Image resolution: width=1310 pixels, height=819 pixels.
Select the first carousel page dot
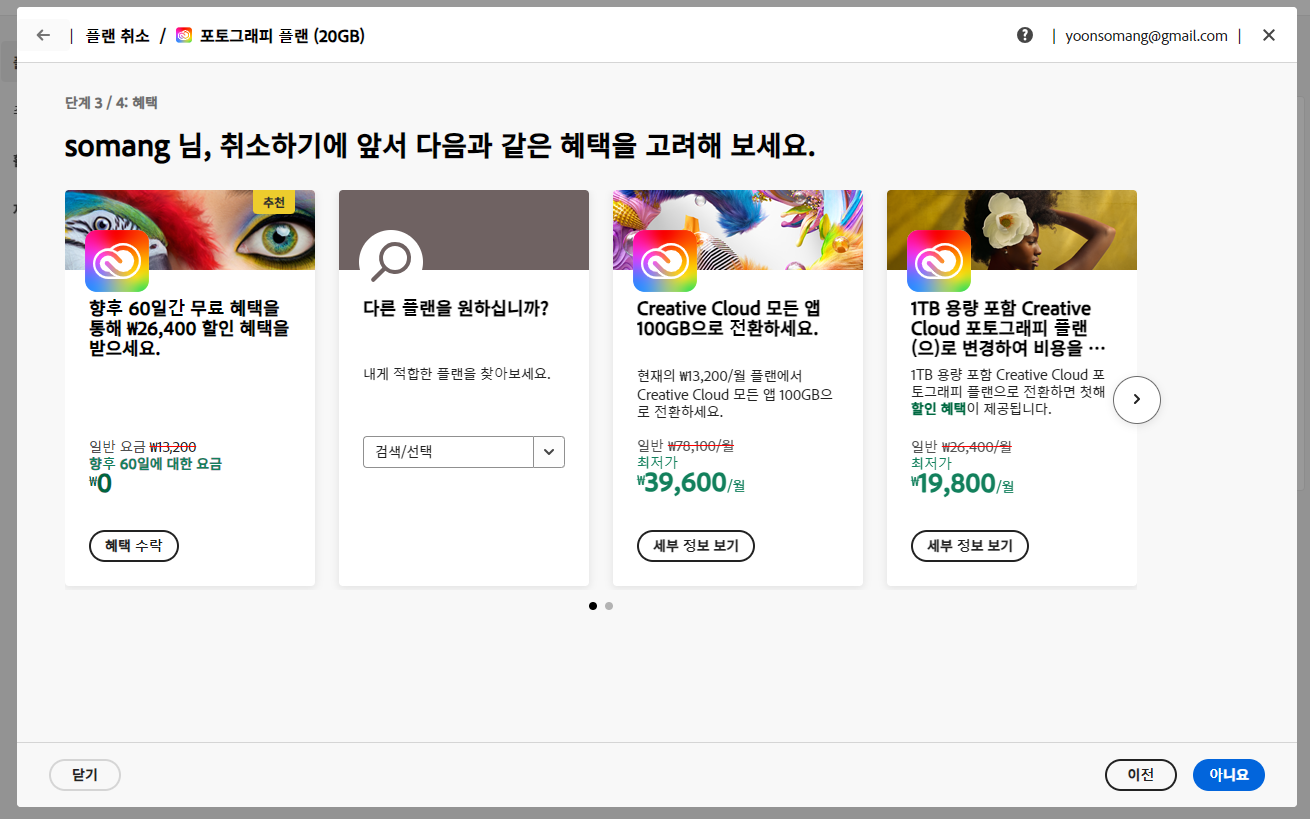593,605
